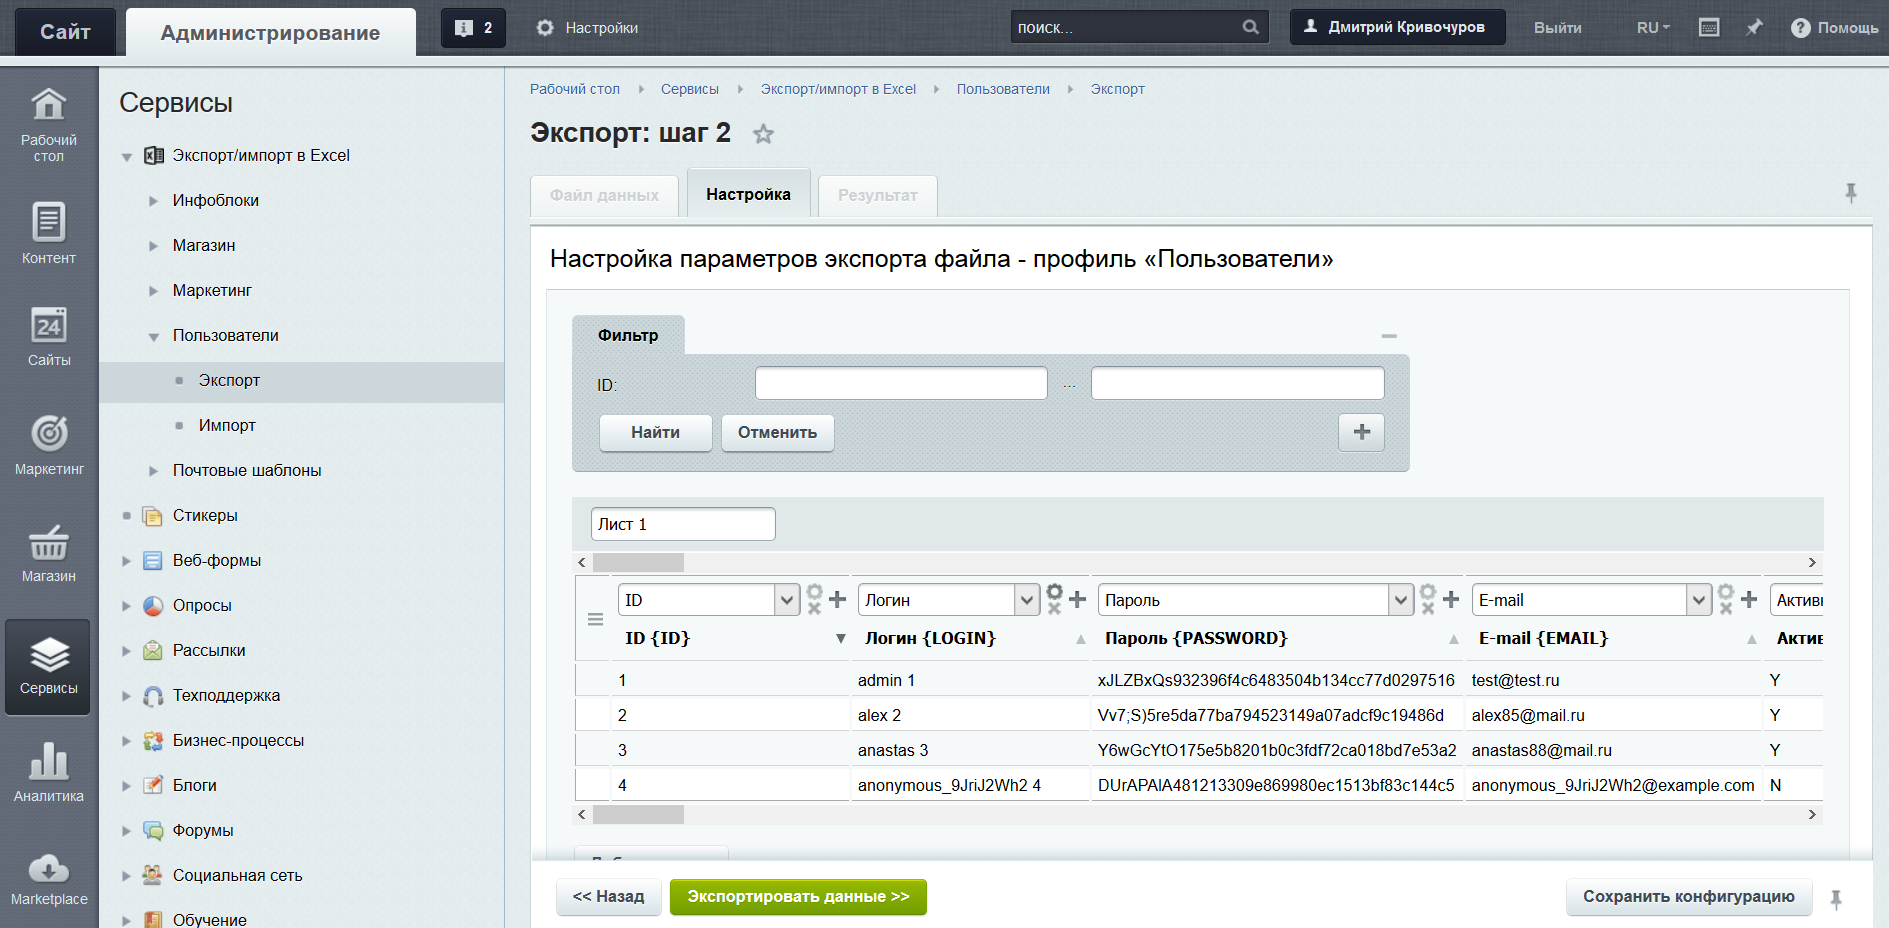1889x928 pixels.
Task: Click Сохранить конфигурацию button
Action: [x=1688, y=897]
